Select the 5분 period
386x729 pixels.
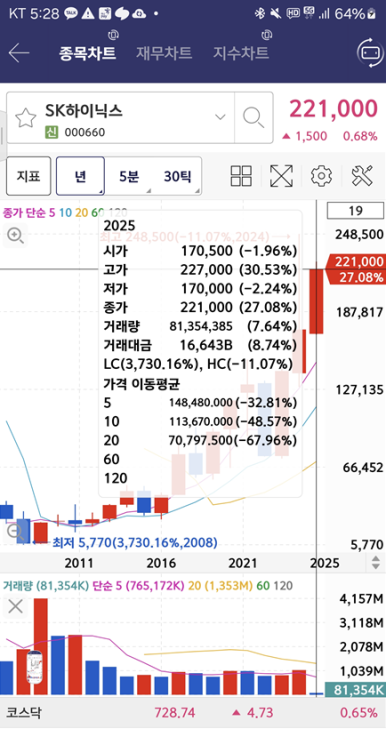(129, 176)
